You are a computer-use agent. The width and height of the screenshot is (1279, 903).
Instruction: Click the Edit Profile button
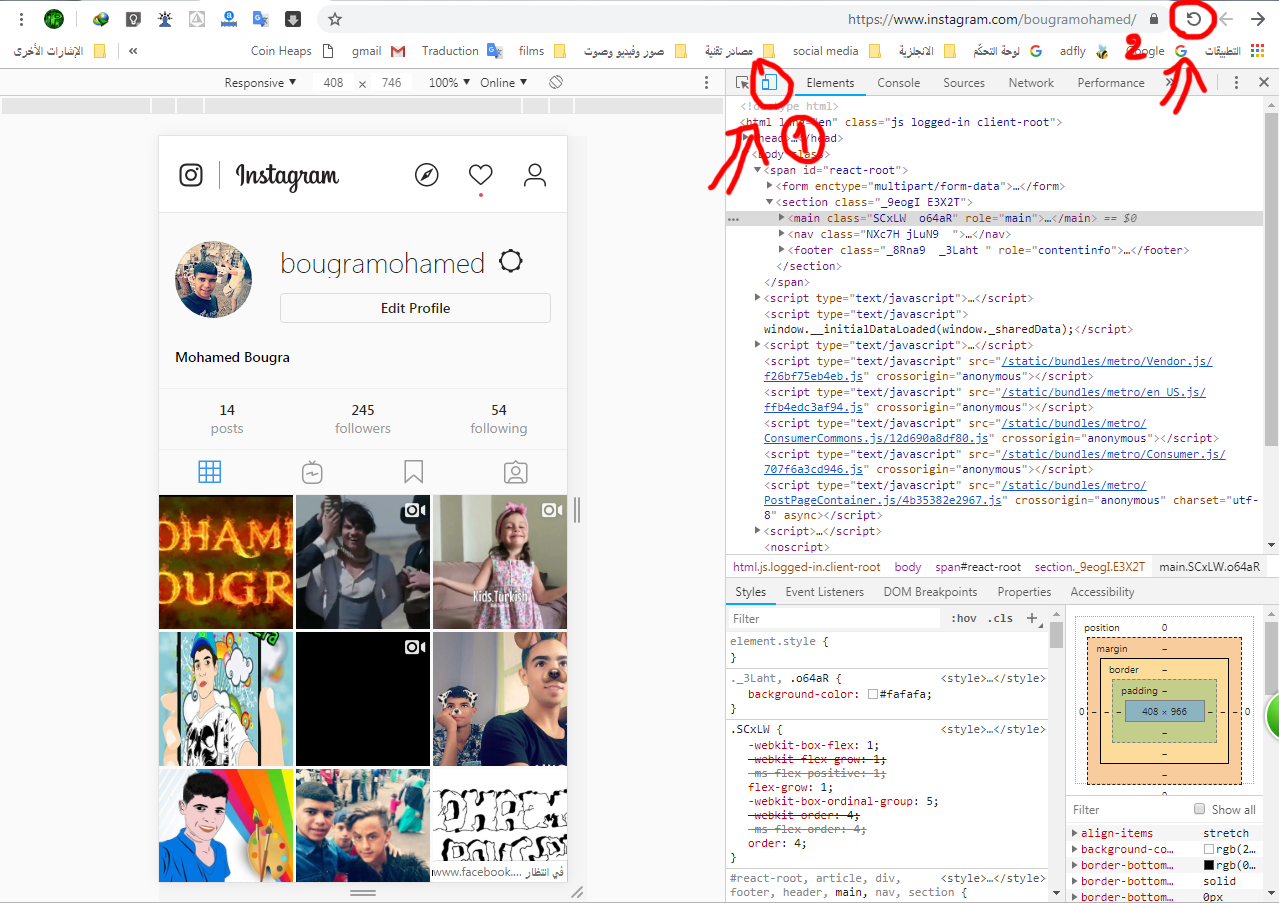(x=415, y=308)
